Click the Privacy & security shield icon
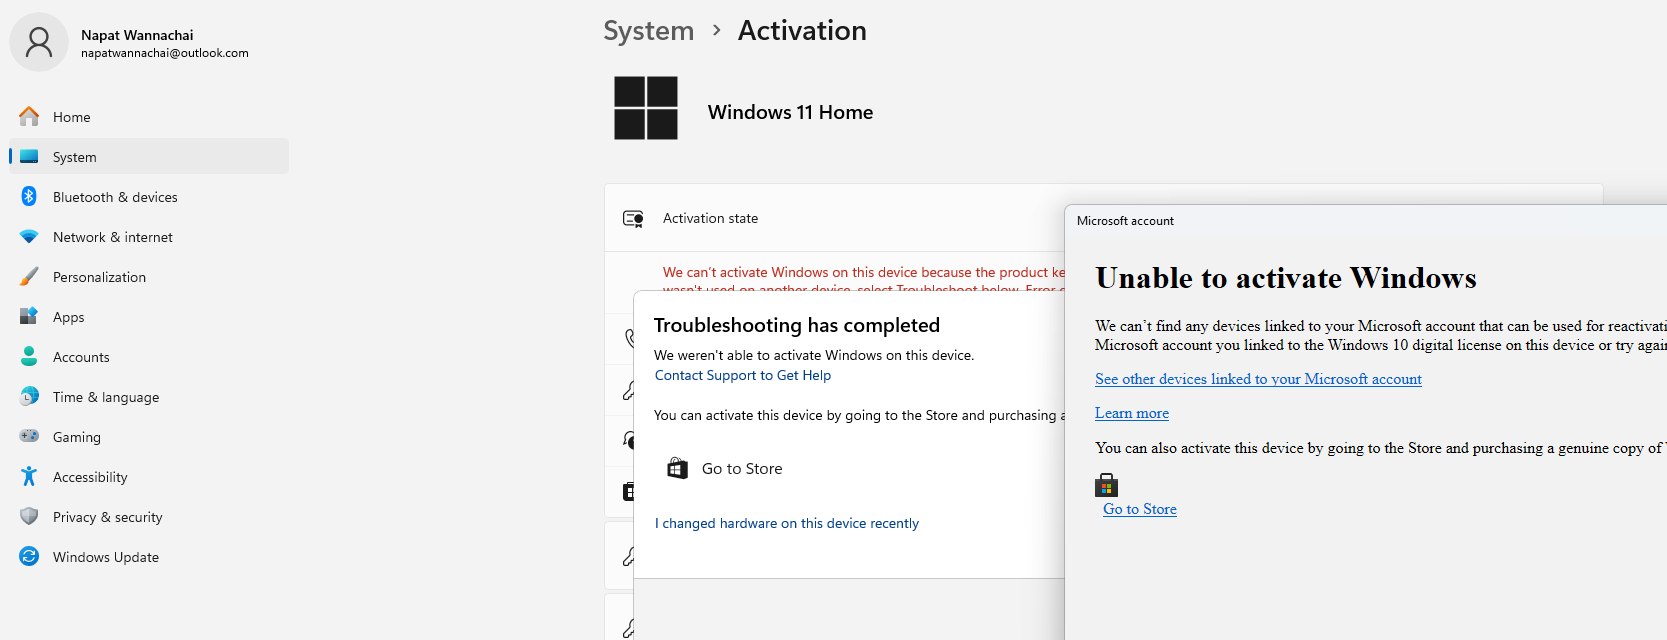1667x640 pixels. [29, 517]
